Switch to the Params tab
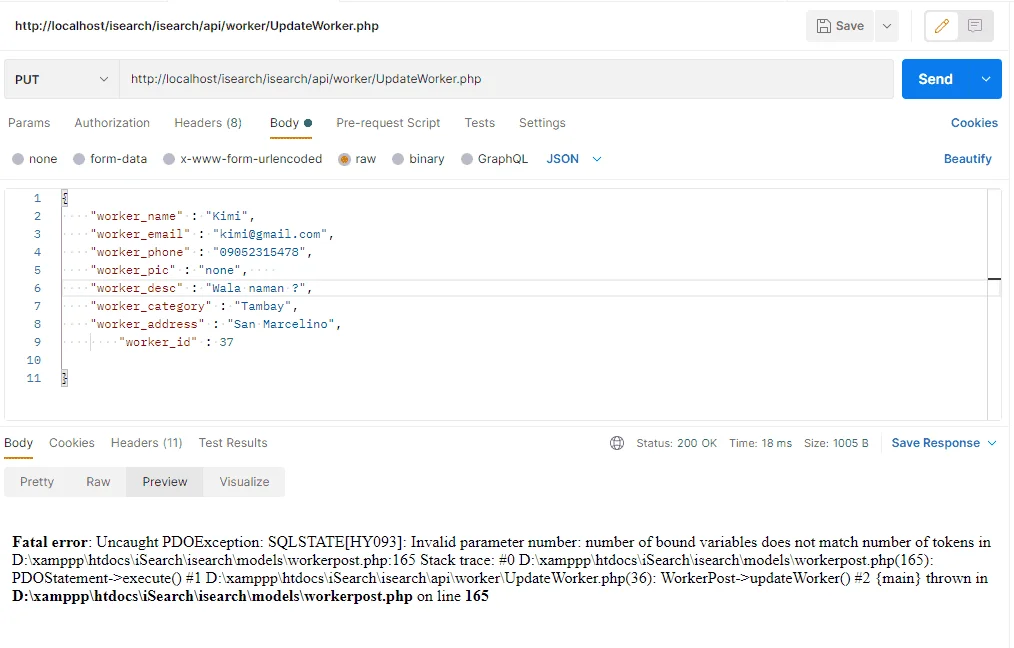This screenshot has height=648, width=1014. [x=29, y=123]
